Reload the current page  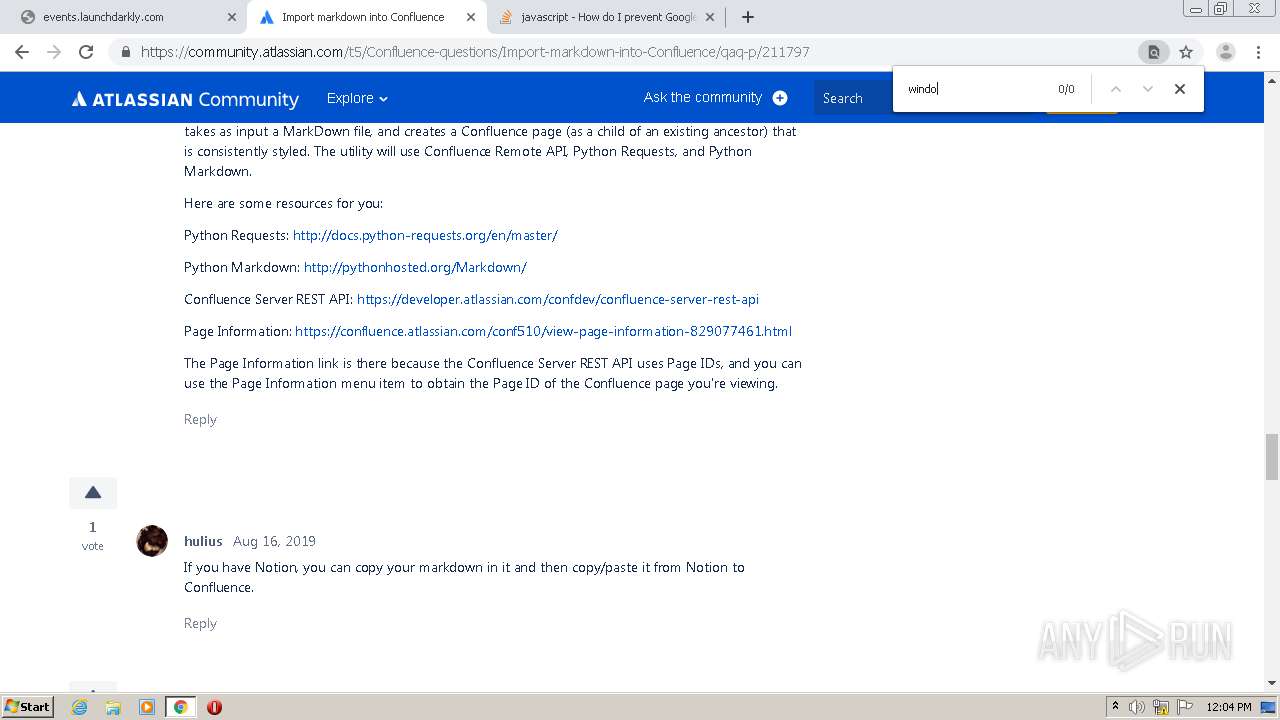coord(86,52)
